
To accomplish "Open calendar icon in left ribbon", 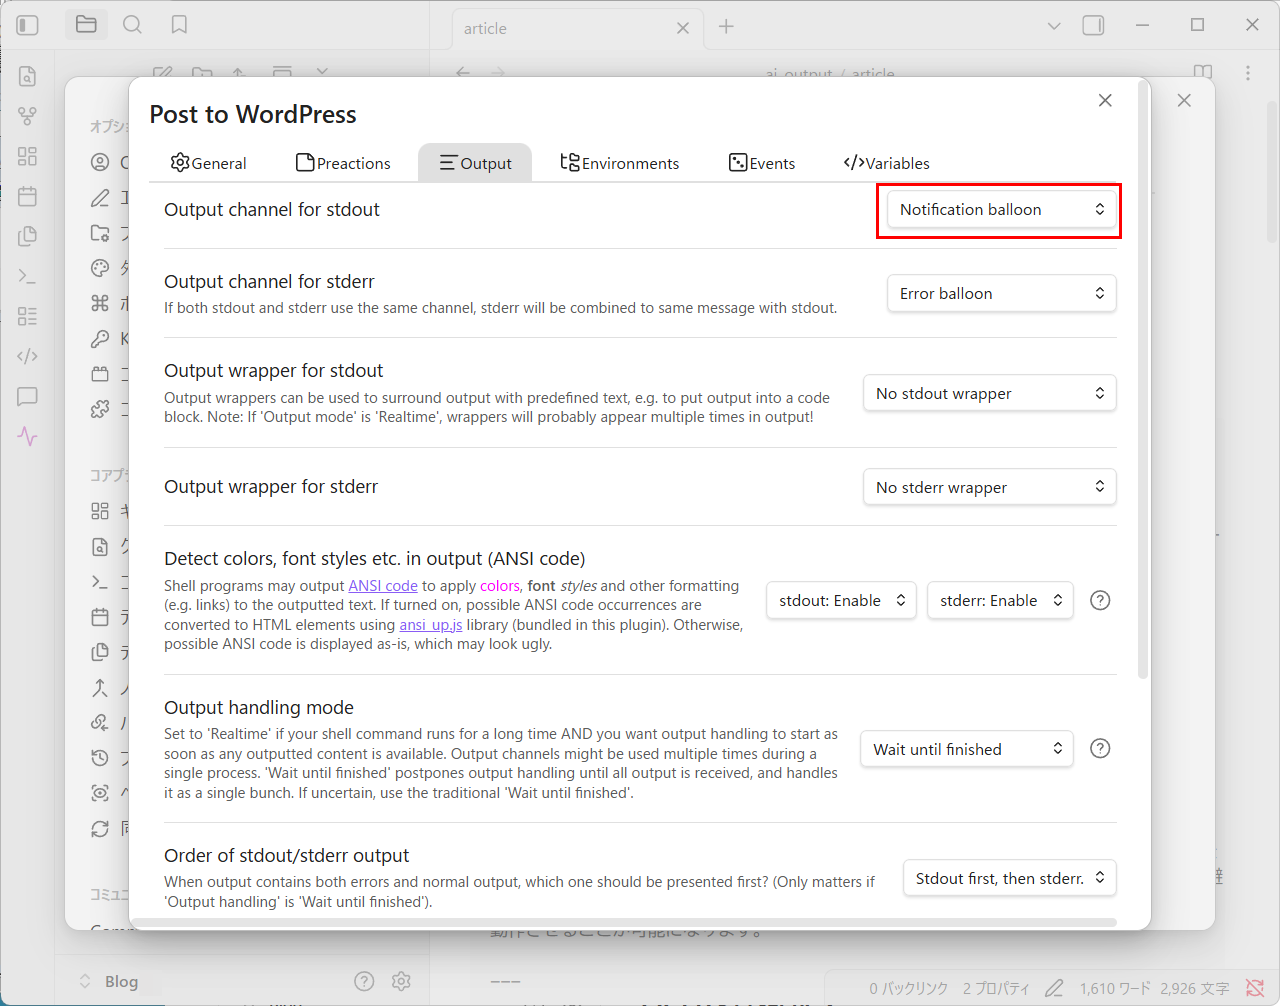I will click(x=28, y=196).
